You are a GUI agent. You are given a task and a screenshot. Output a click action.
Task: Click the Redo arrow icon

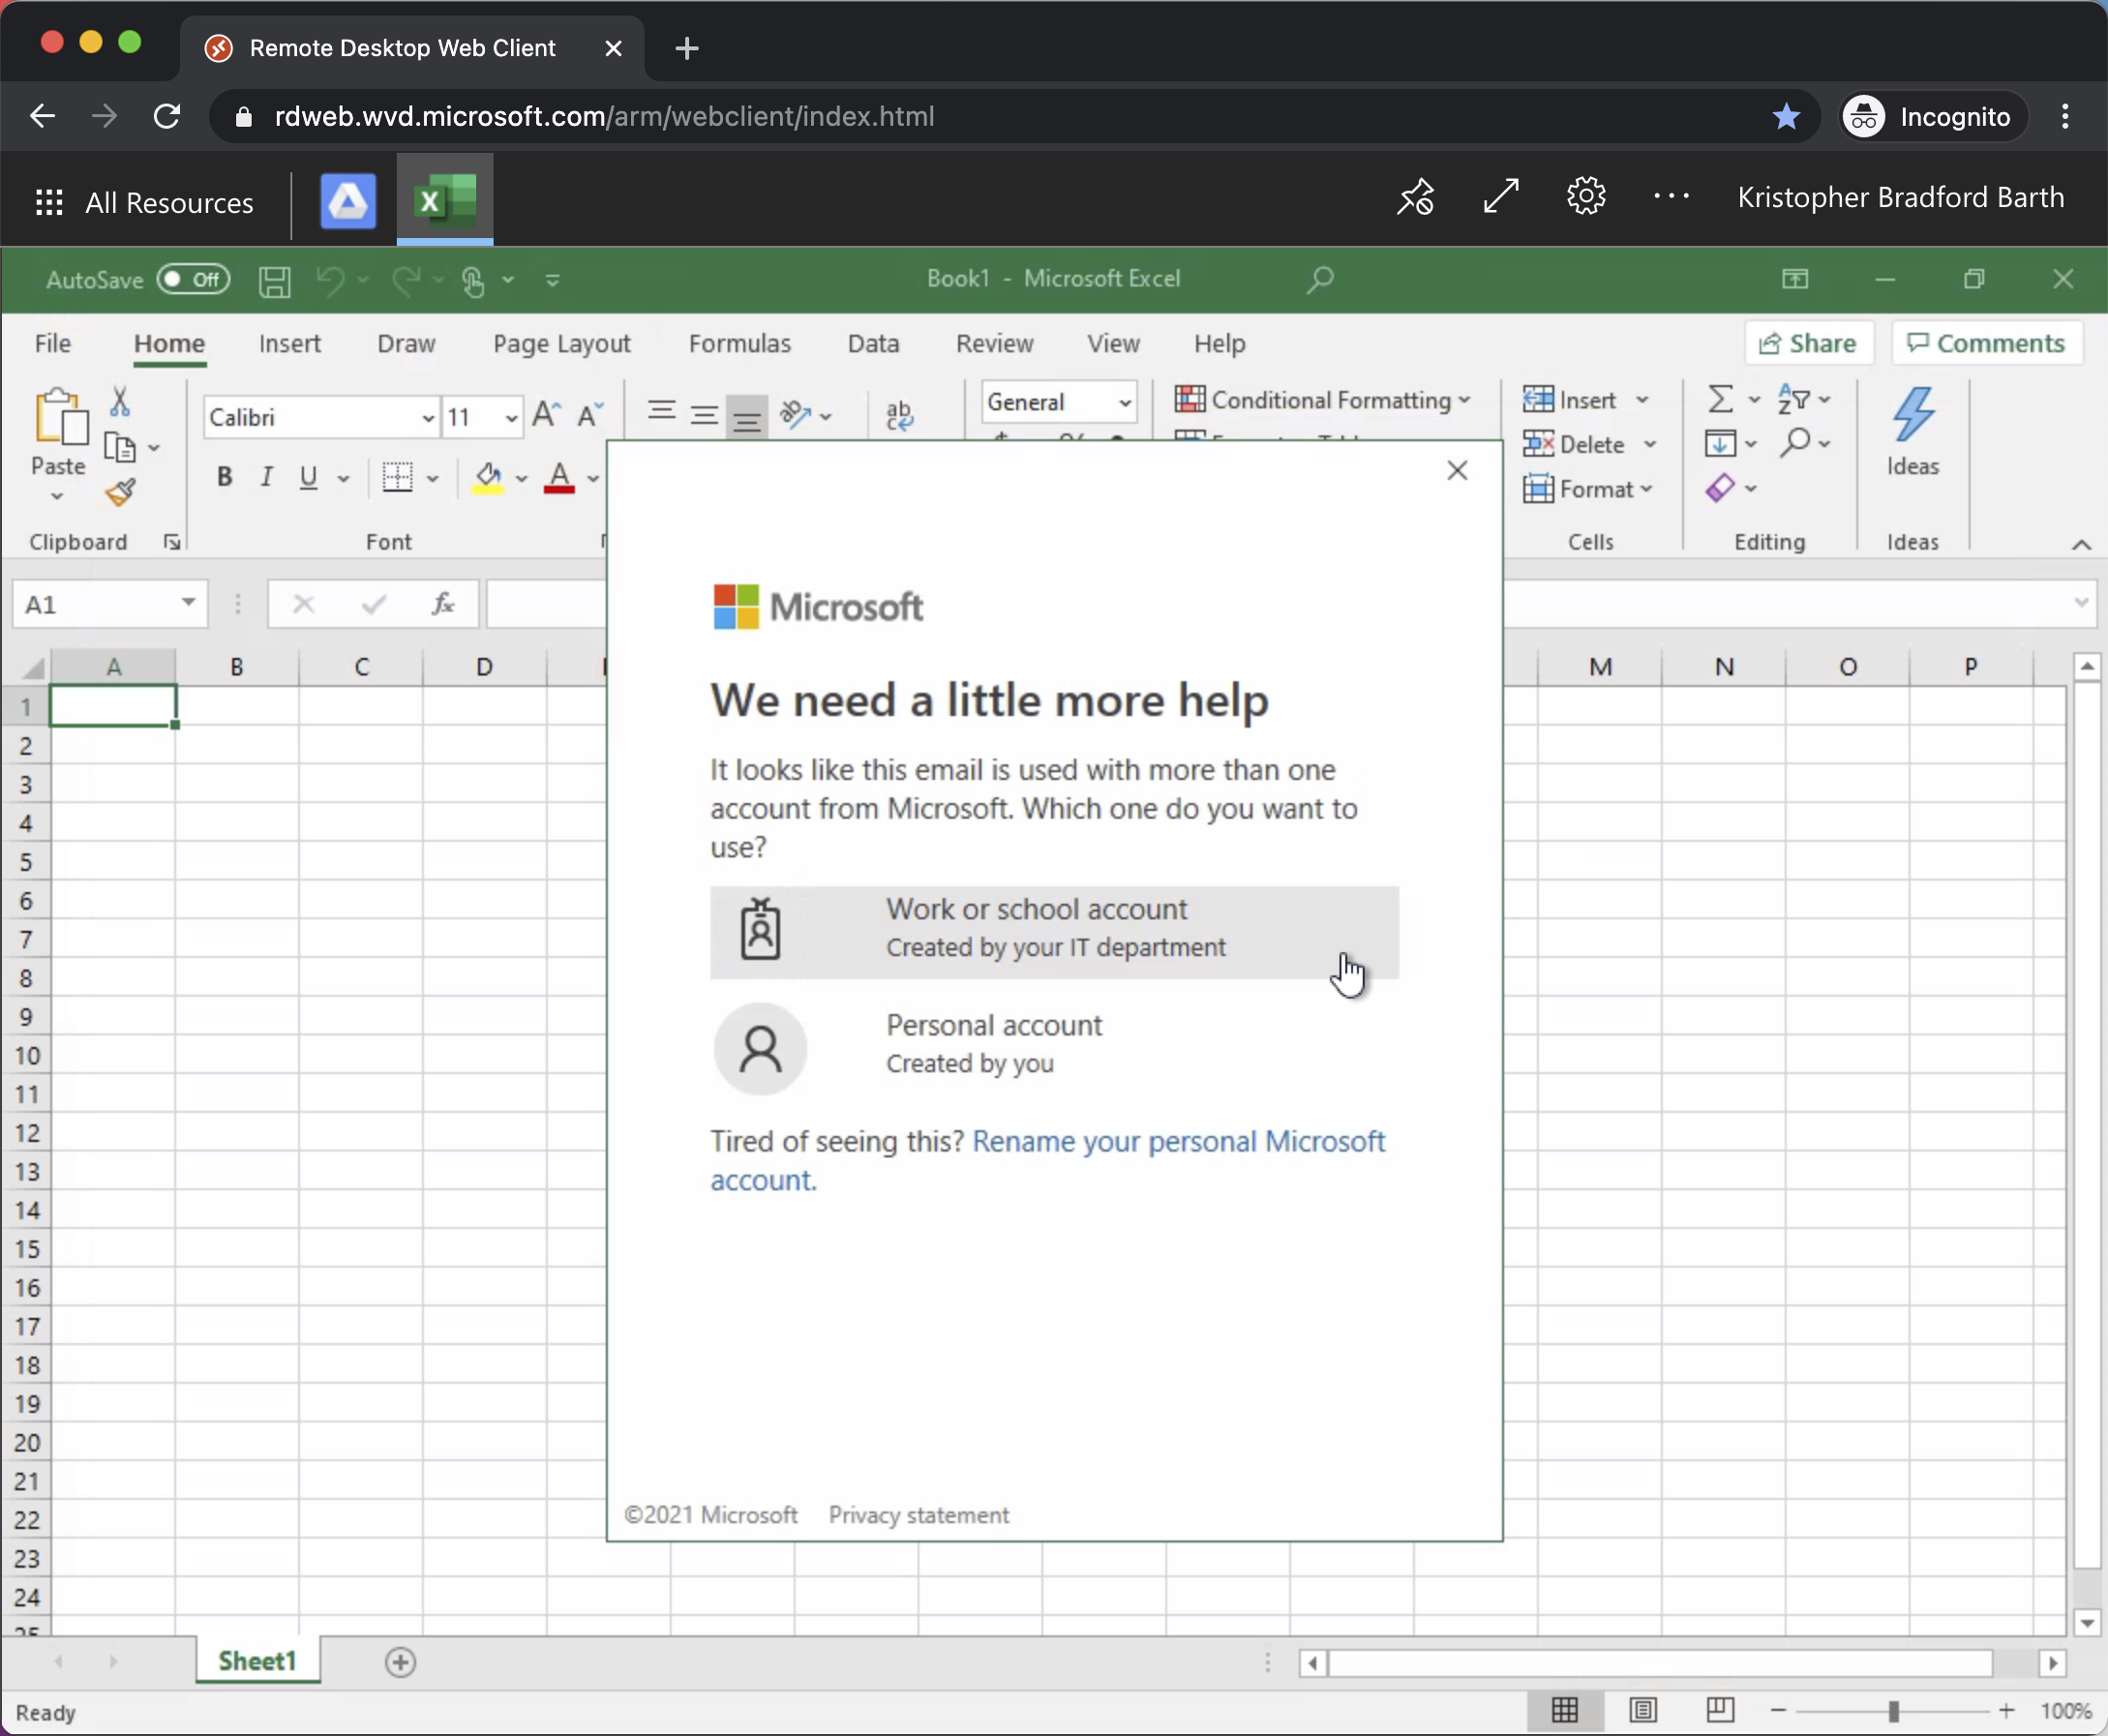406,281
